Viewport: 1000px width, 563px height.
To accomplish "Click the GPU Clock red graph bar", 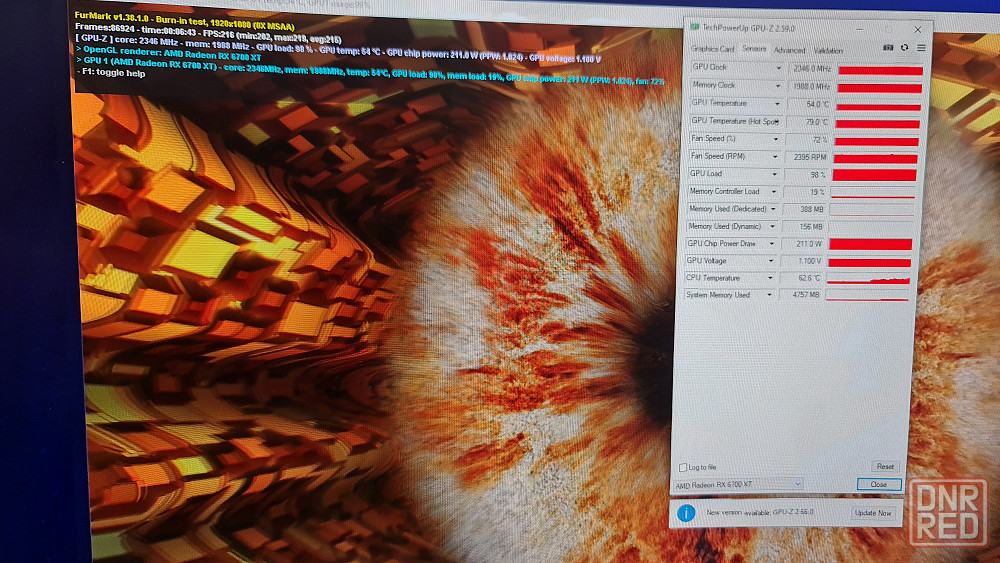I will pyautogui.click(x=881, y=71).
